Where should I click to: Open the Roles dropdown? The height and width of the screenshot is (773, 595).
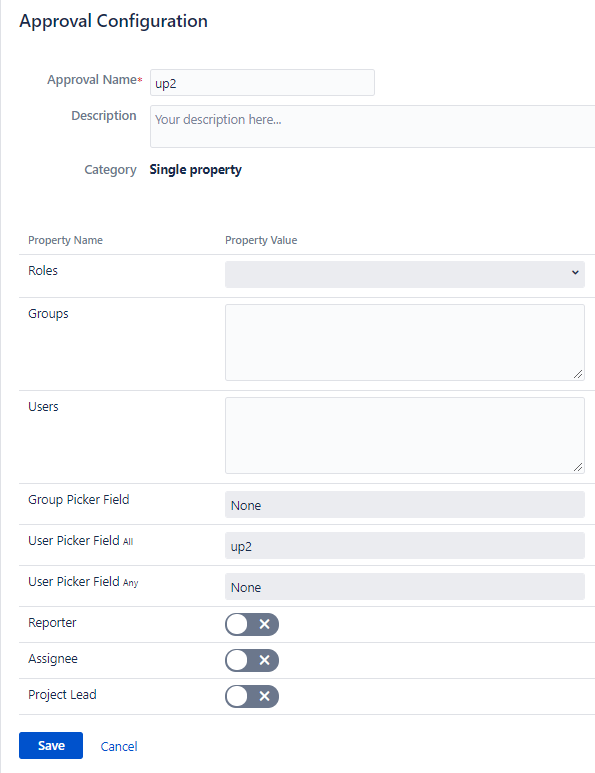[x=405, y=274]
